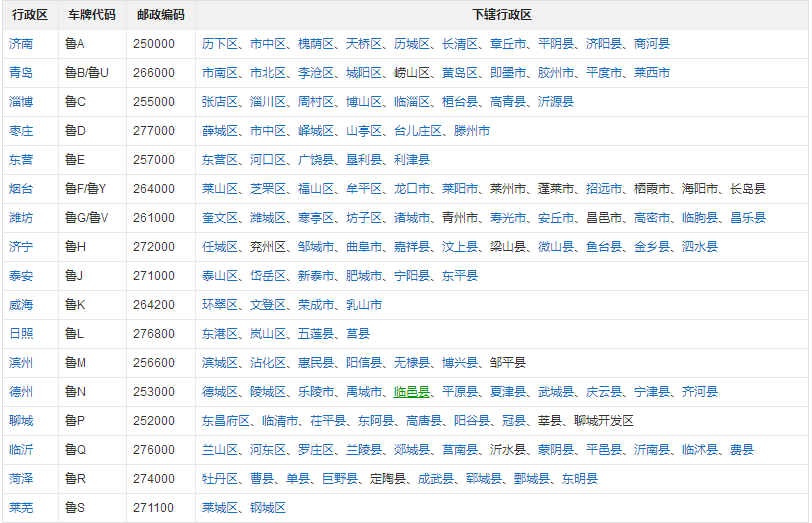
Task: Open 东港区 district link
Action: click(220, 334)
